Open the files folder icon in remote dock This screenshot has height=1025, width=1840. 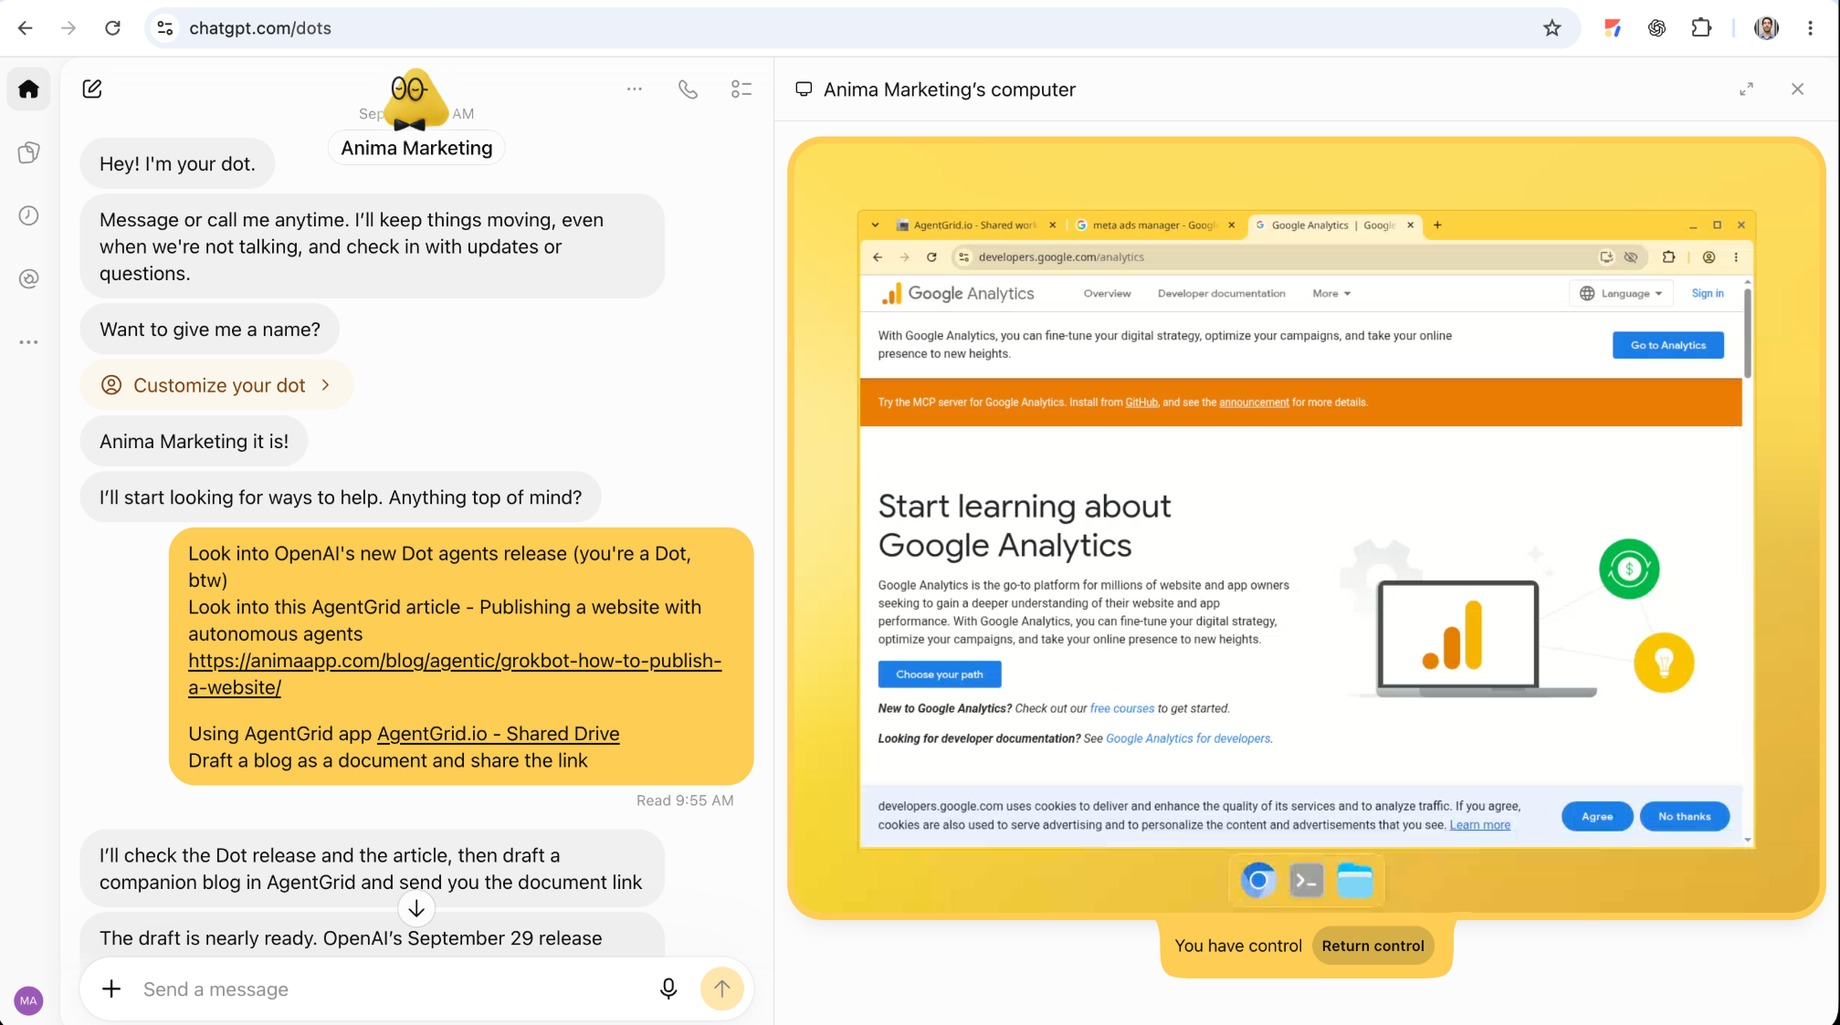[1355, 880]
